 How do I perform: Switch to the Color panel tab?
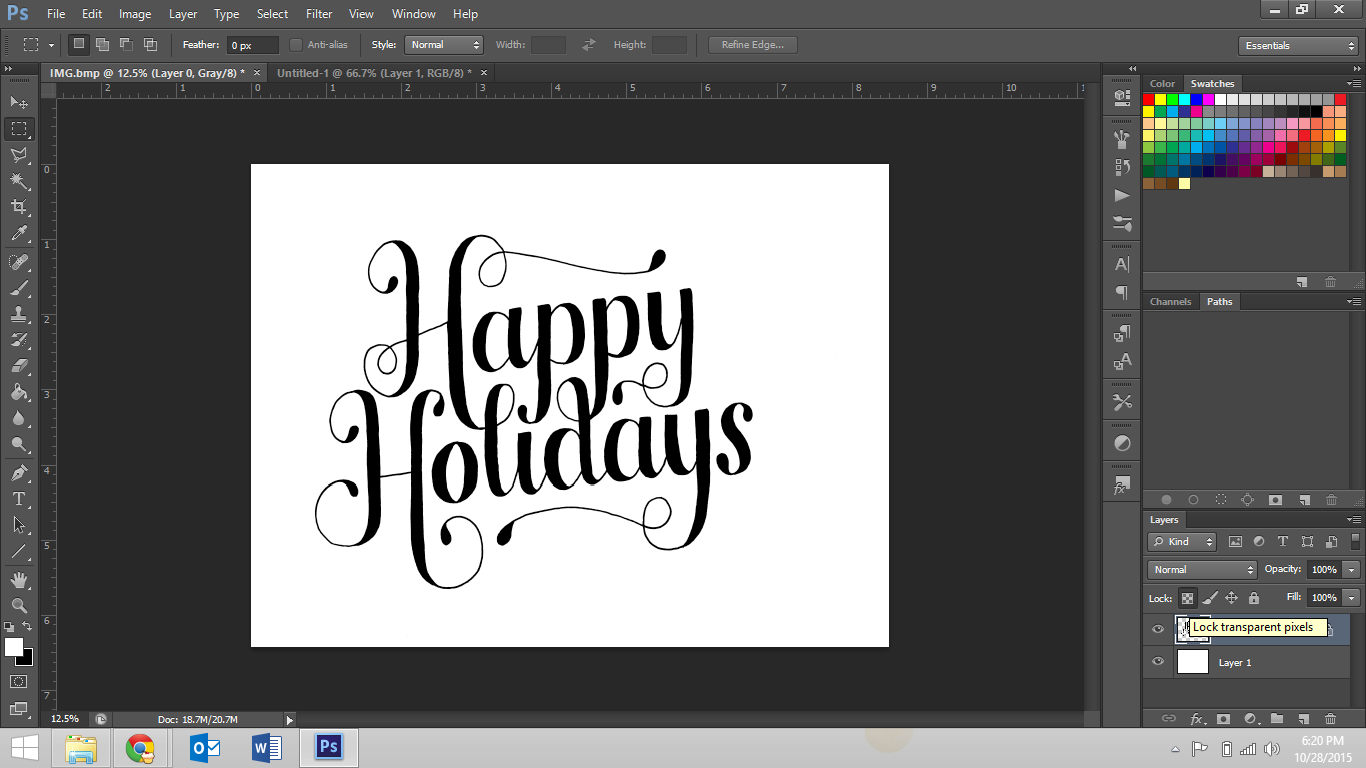[x=1162, y=84]
